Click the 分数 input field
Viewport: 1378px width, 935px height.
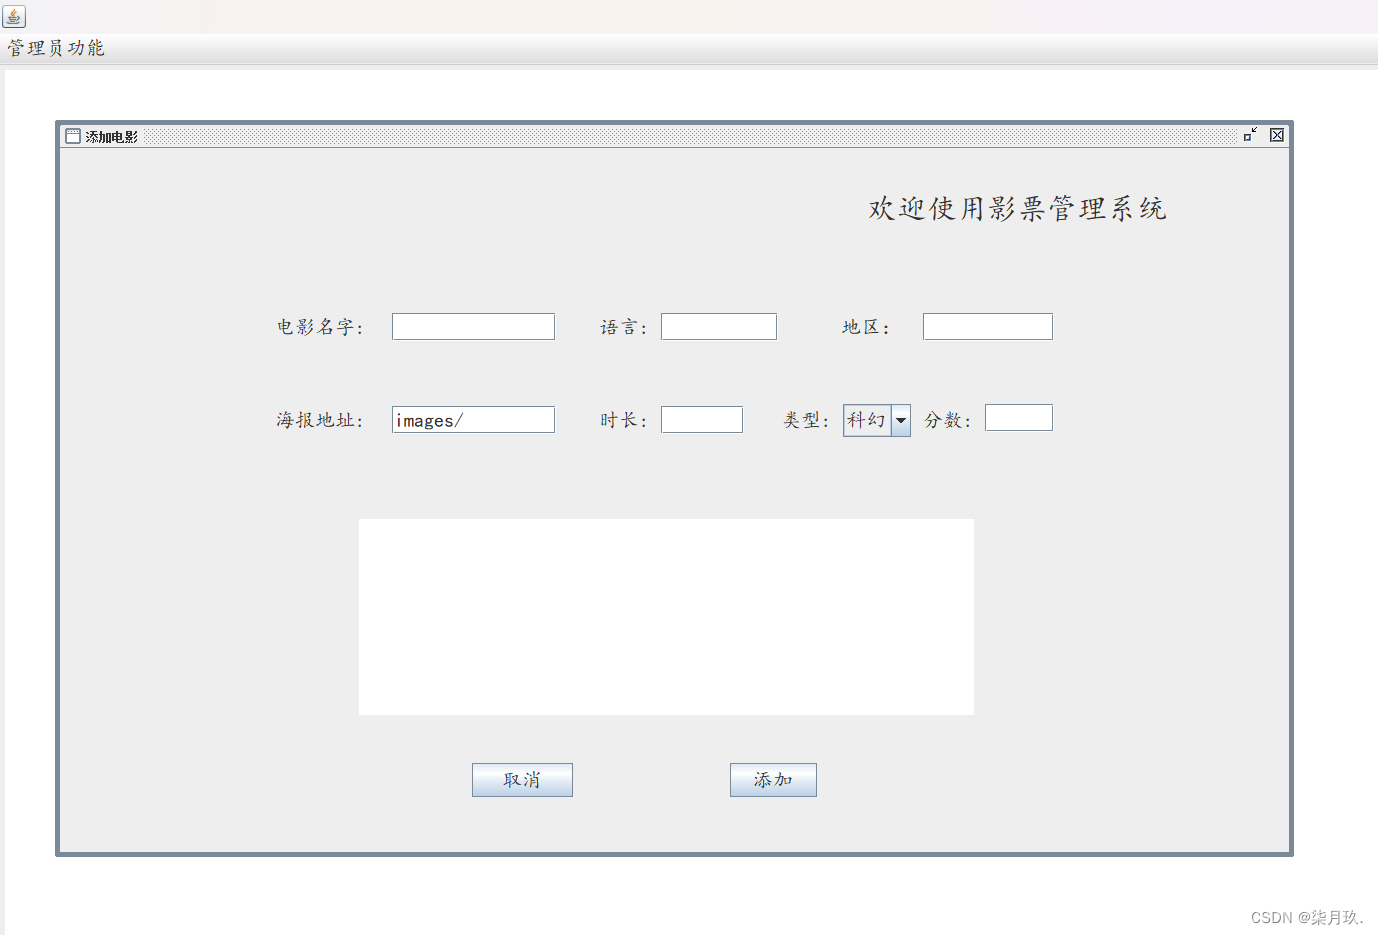[x=1019, y=418]
